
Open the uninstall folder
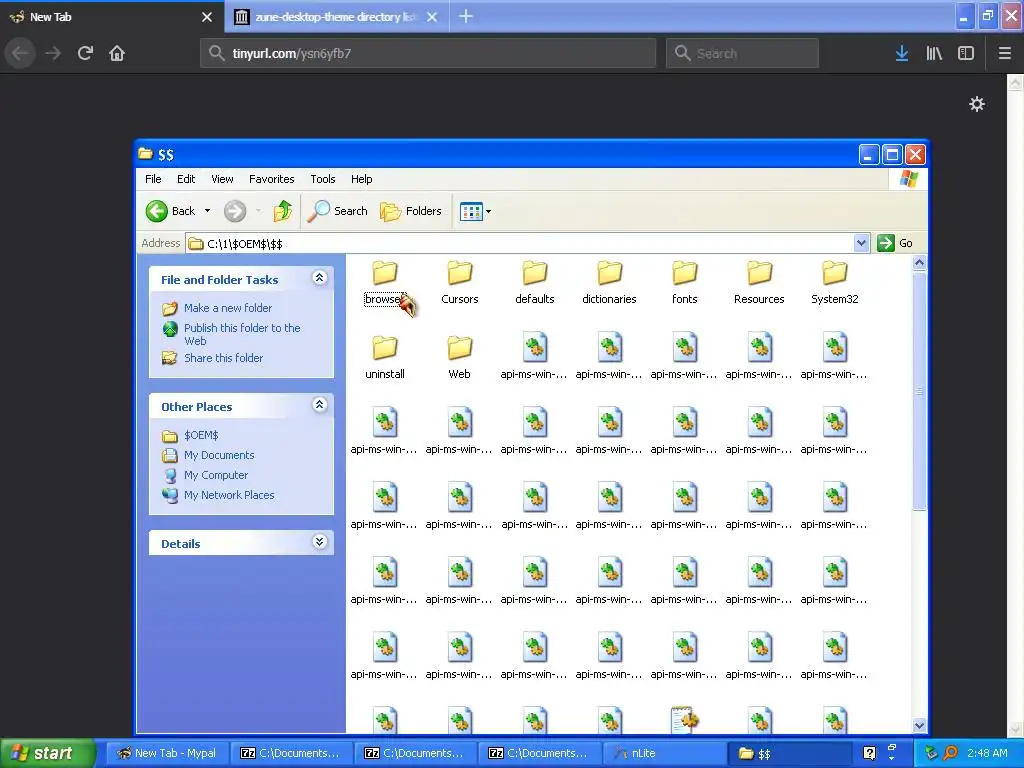[x=385, y=358]
